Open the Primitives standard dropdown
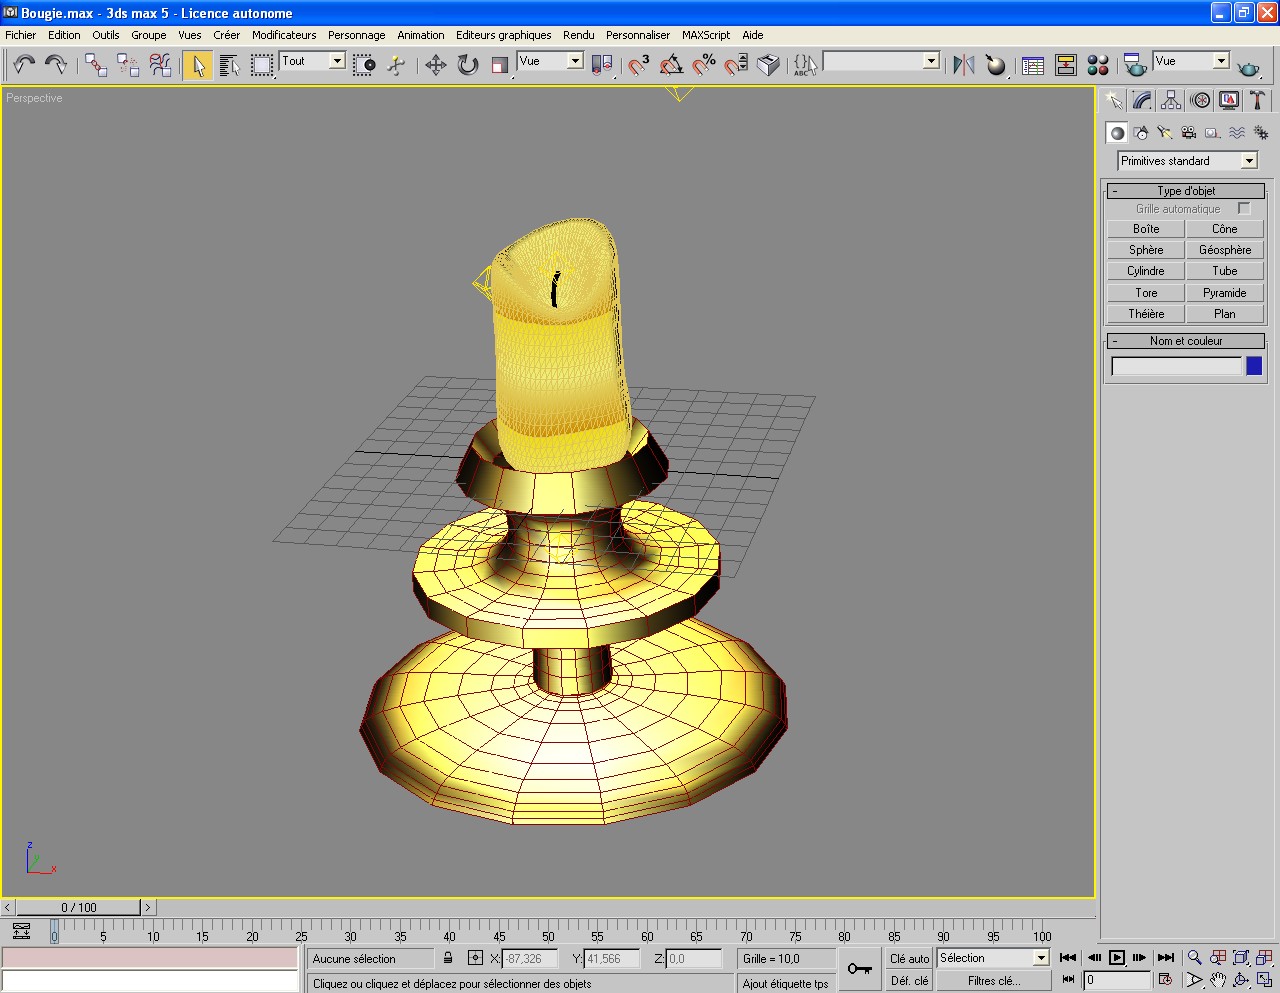Screen dimensions: 1280x993 point(1249,161)
